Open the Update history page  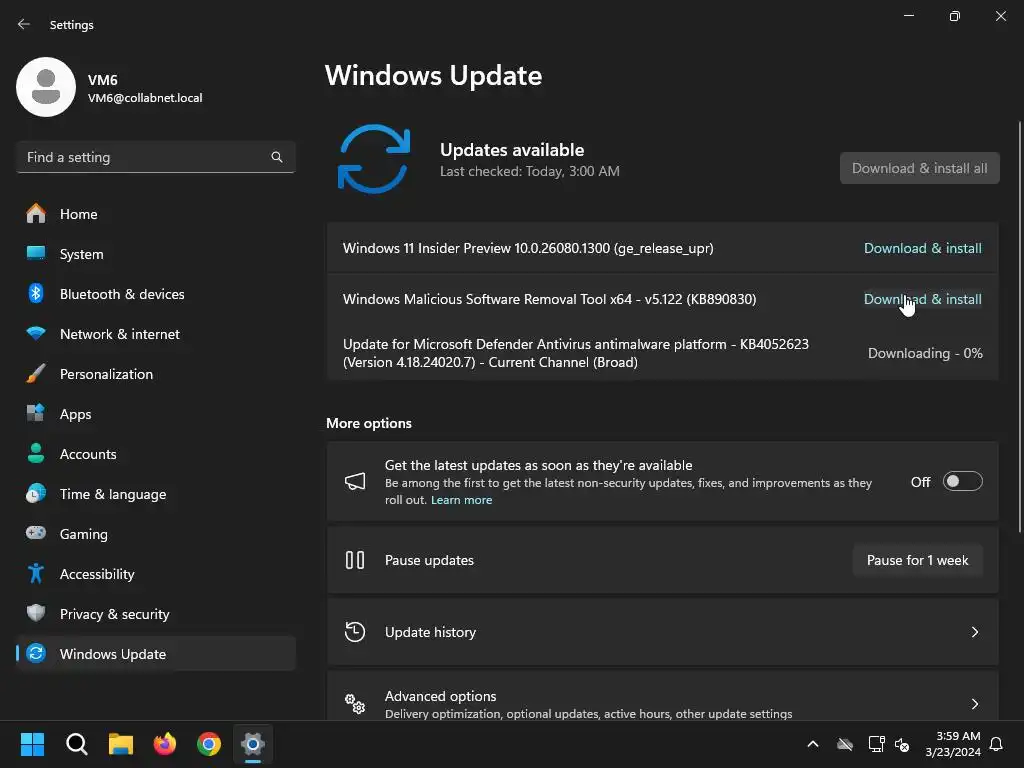[x=662, y=632]
